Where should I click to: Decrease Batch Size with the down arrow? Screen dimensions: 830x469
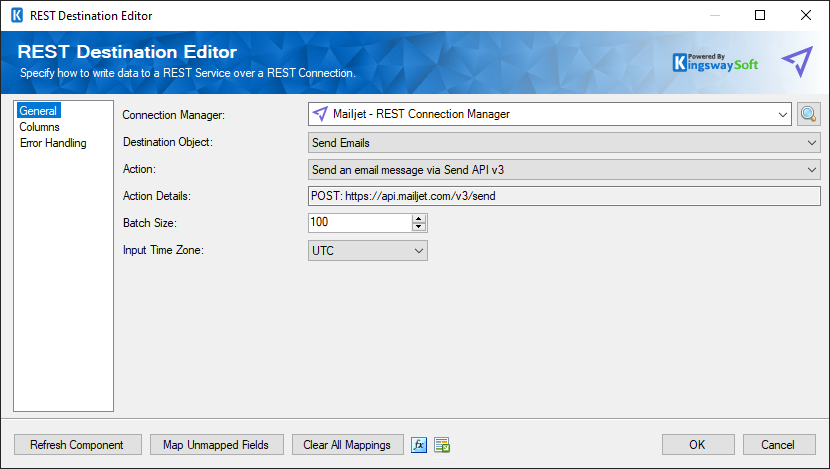[x=419, y=227]
